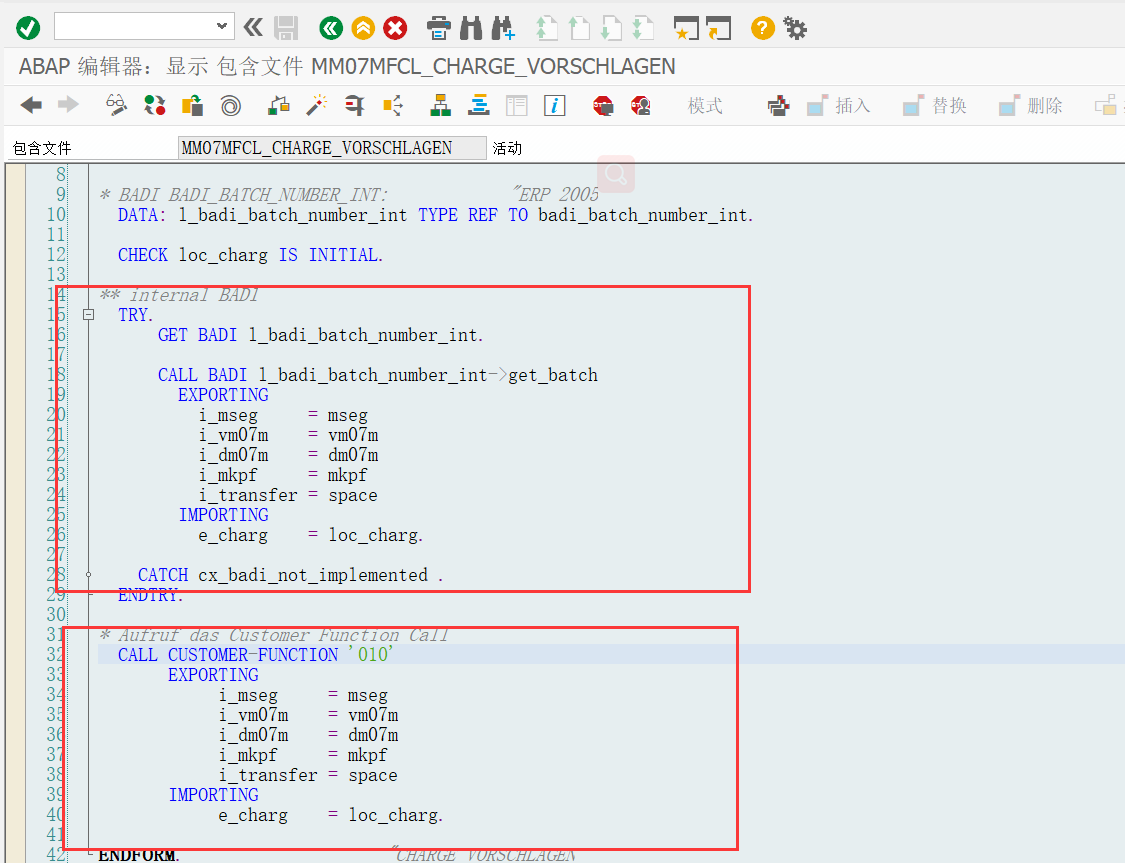This screenshot has height=863, width=1125.
Task: Open Find with the binoculars icon
Action: [x=471, y=29]
